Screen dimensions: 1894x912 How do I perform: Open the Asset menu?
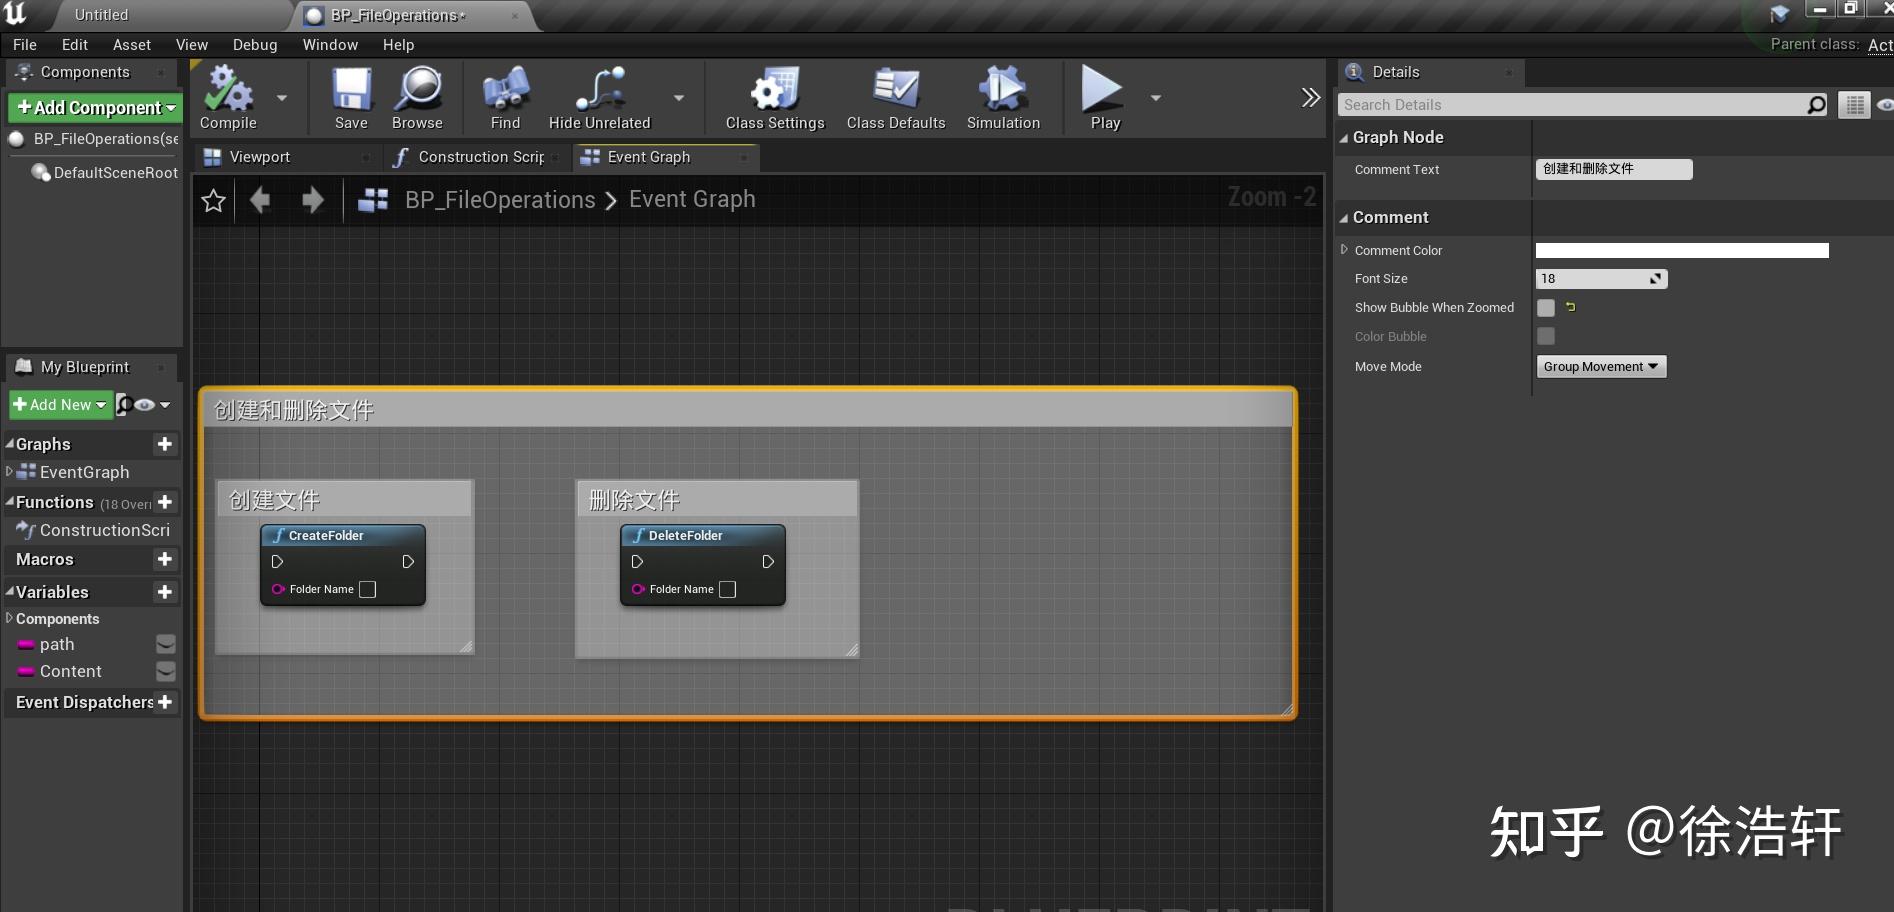132,45
